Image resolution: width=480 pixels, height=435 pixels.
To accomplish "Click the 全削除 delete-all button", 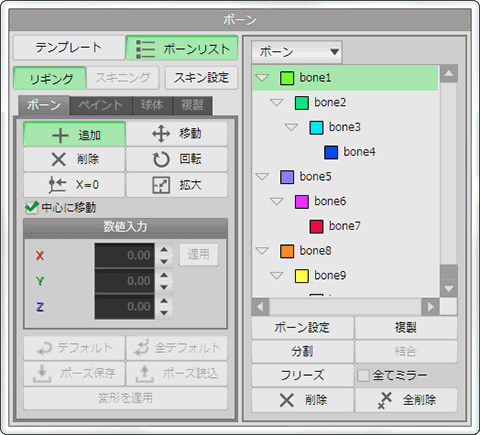I will (406, 400).
